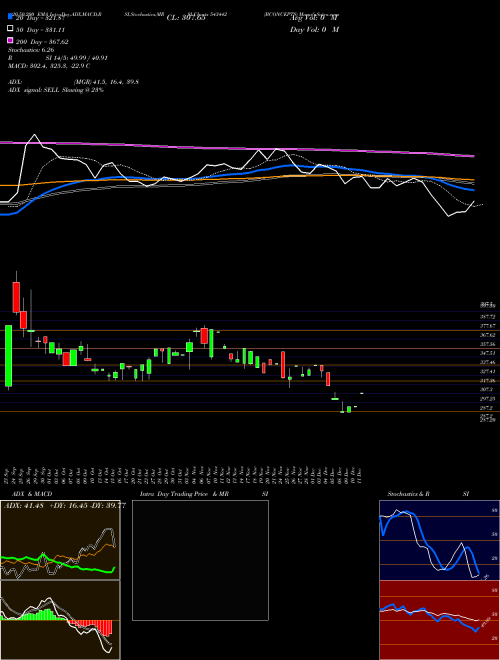Viewport: 500px width, 660px height.
Task: Click the Avg Vol label
Action: click(314, 17)
